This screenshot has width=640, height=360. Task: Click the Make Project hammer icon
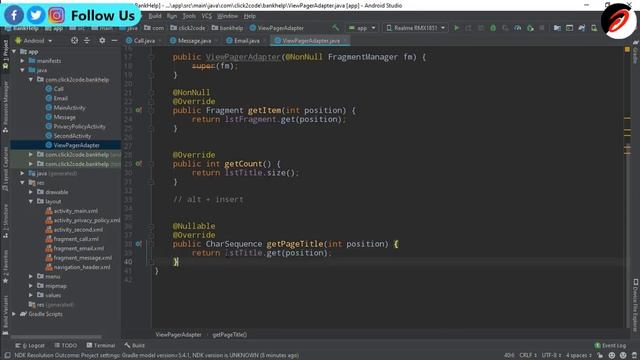click(x=336, y=28)
